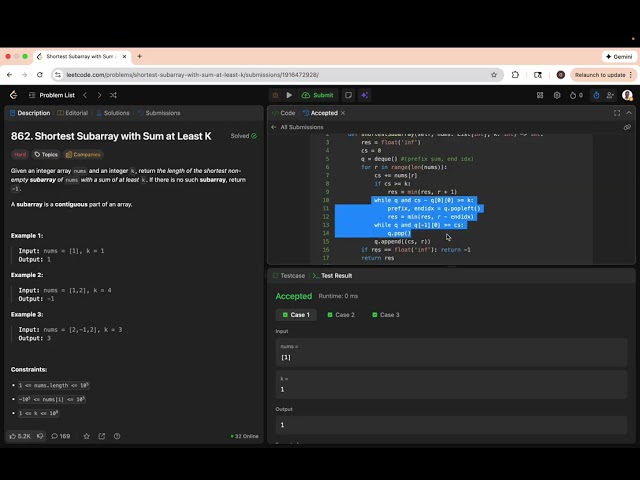
Task: Click the thumbs-up like icon
Action: (x=14, y=436)
